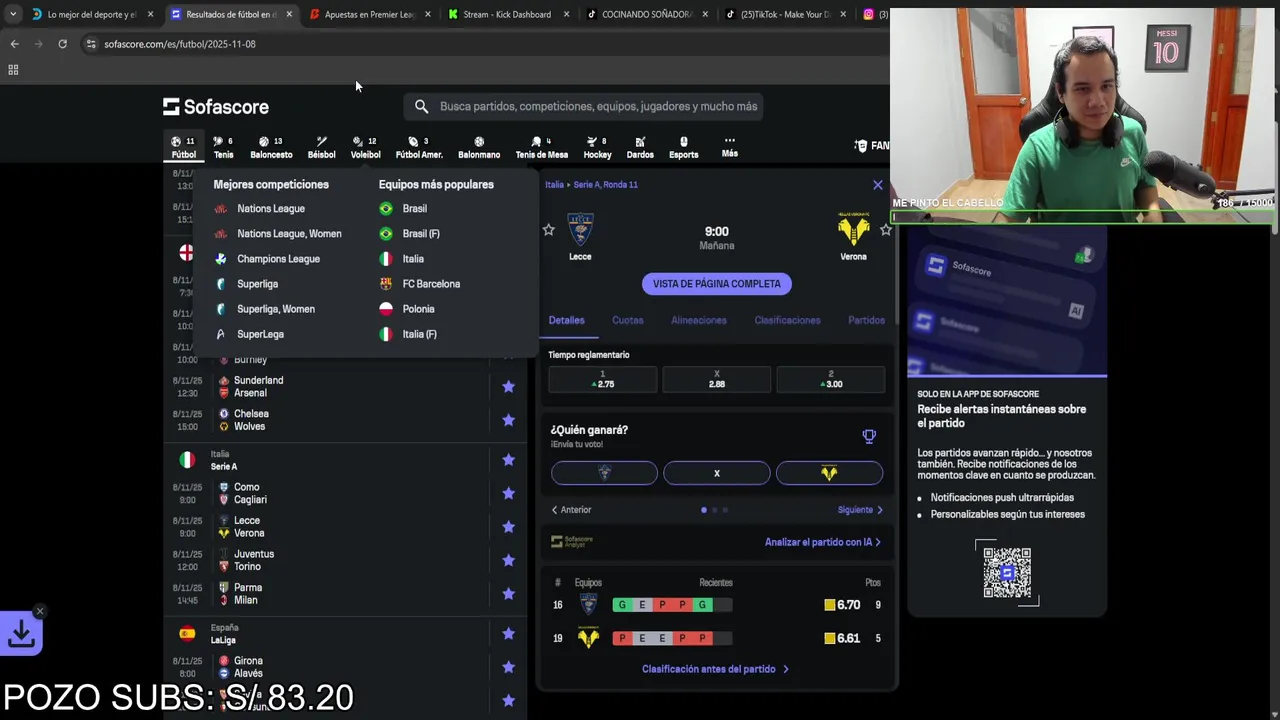Toggle favorite star for Parma vs Milan

coord(508,594)
